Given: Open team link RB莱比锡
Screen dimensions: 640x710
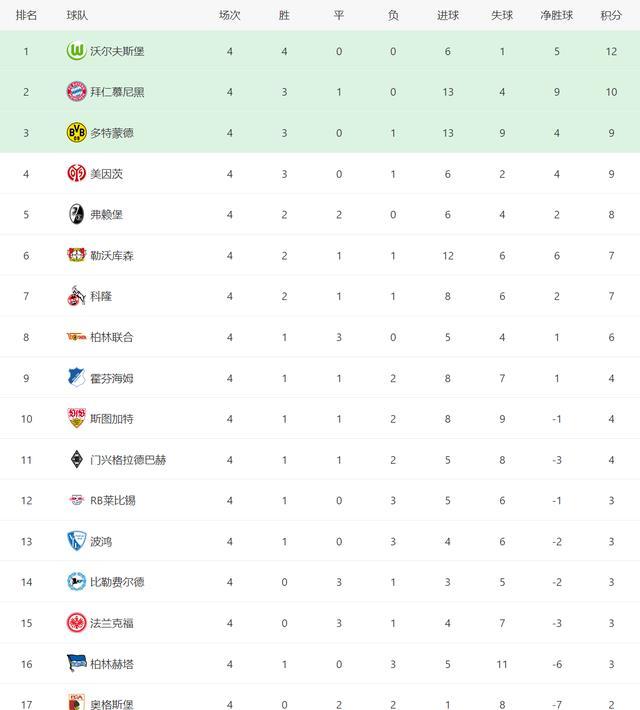Looking at the screenshot, I should 113,501.
